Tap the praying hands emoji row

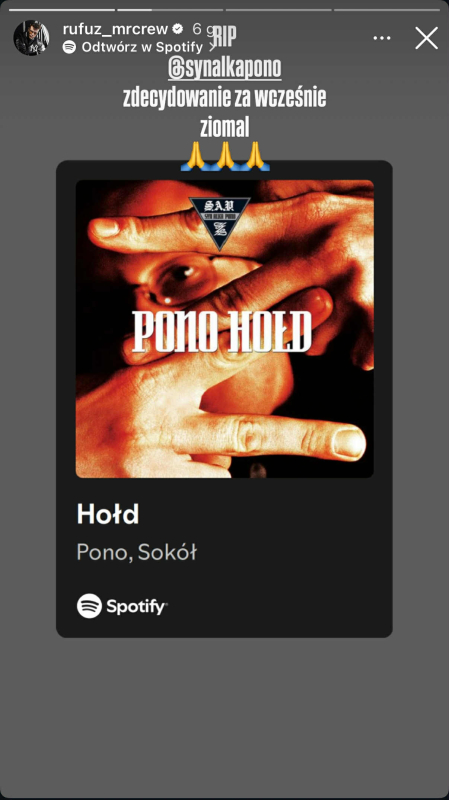coord(225,156)
